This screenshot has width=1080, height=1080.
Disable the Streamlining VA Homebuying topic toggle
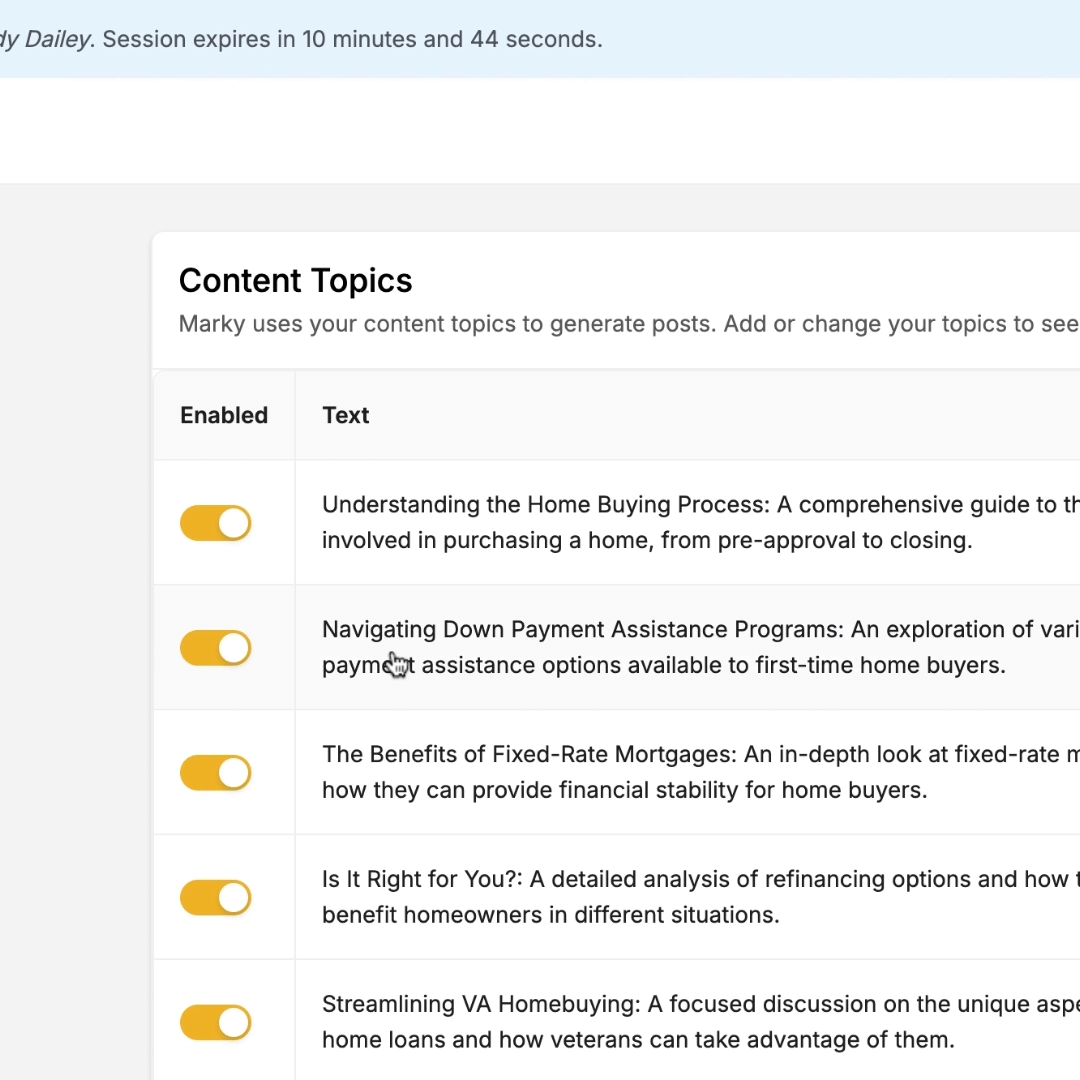pos(215,1023)
